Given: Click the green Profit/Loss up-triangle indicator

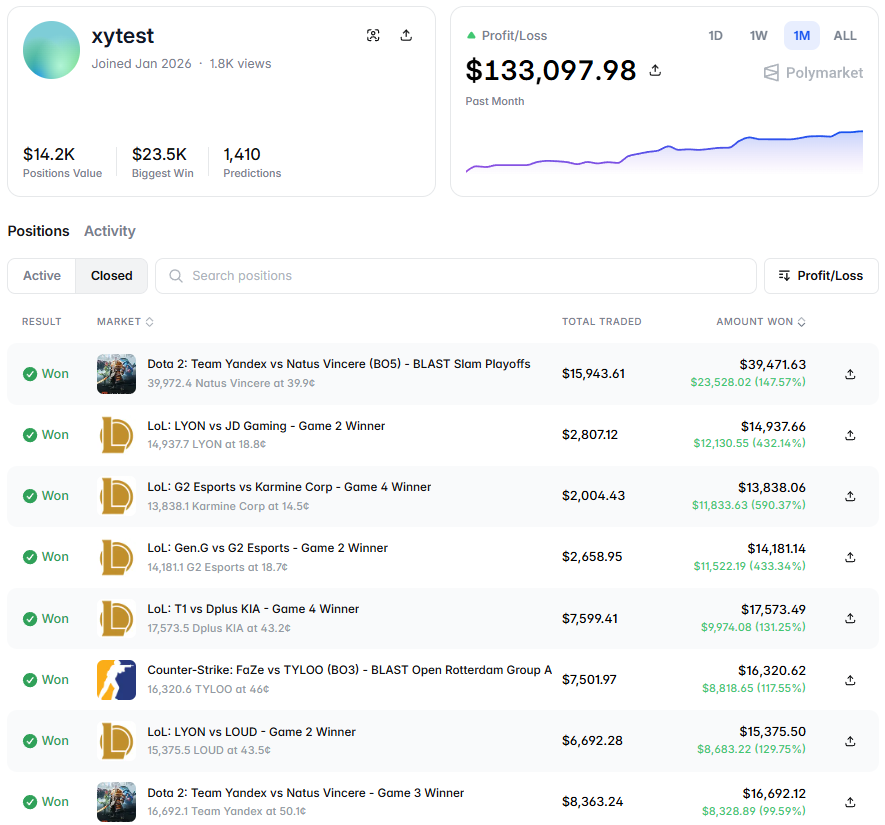Looking at the screenshot, I should tap(471, 36).
